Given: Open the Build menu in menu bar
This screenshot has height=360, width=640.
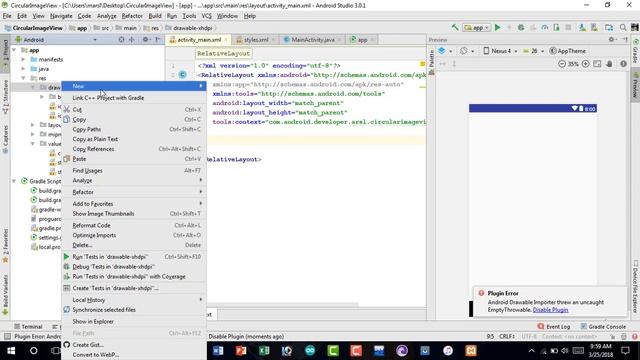Looking at the screenshot, I should click(x=155, y=16).
